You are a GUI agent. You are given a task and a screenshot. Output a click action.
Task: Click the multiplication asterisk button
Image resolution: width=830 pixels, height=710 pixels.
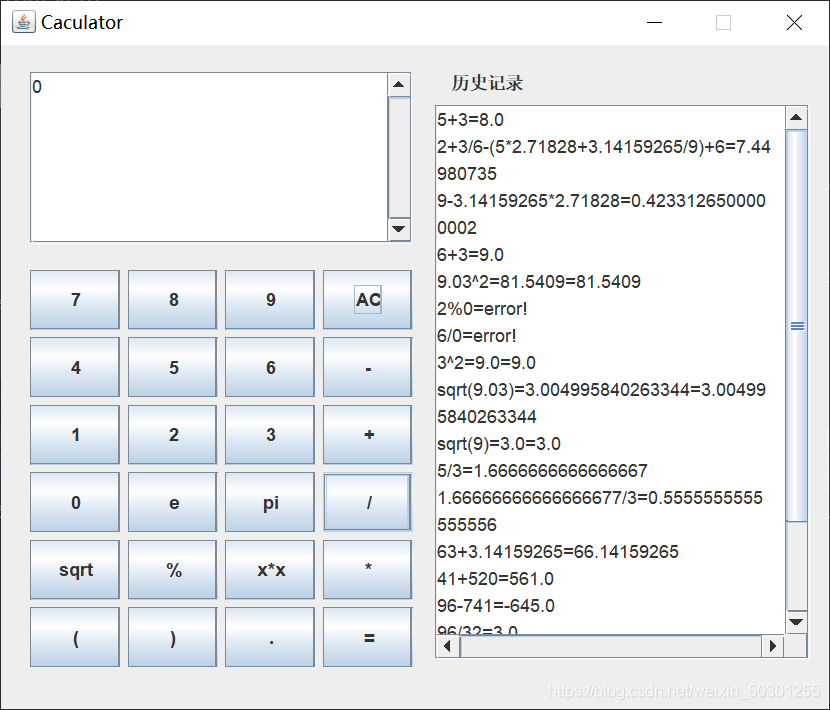(367, 569)
